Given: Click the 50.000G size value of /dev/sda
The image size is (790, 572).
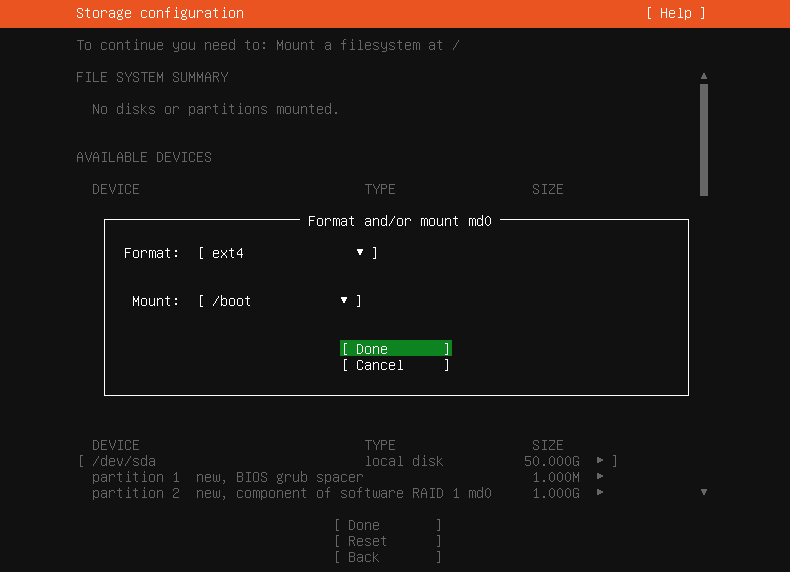Looking at the screenshot, I should (552, 461).
